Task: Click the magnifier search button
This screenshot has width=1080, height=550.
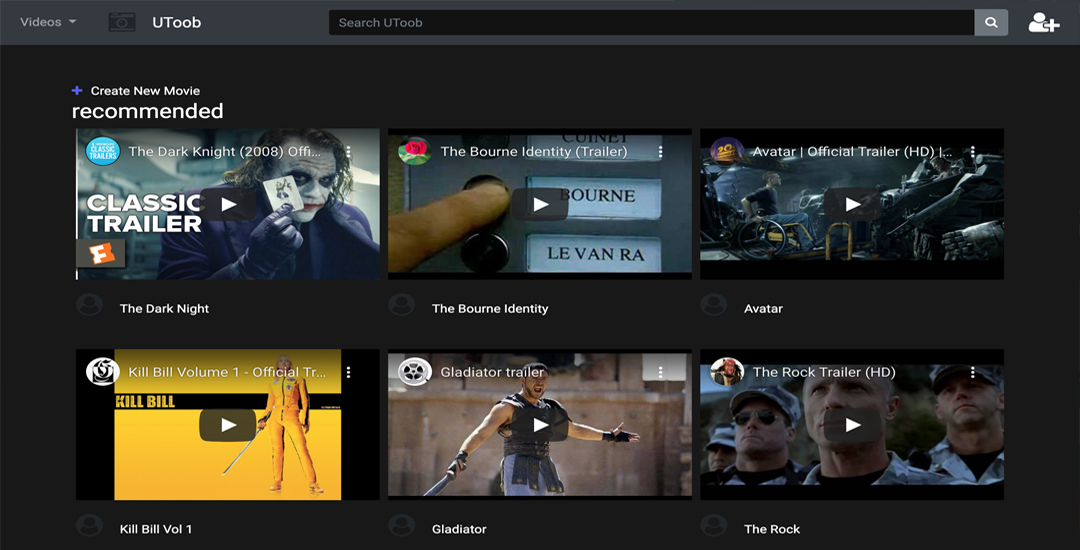Action: (x=991, y=23)
